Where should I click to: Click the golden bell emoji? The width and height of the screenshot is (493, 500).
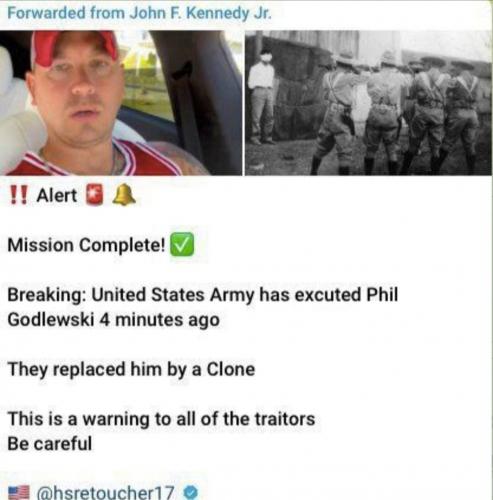[124, 195]
